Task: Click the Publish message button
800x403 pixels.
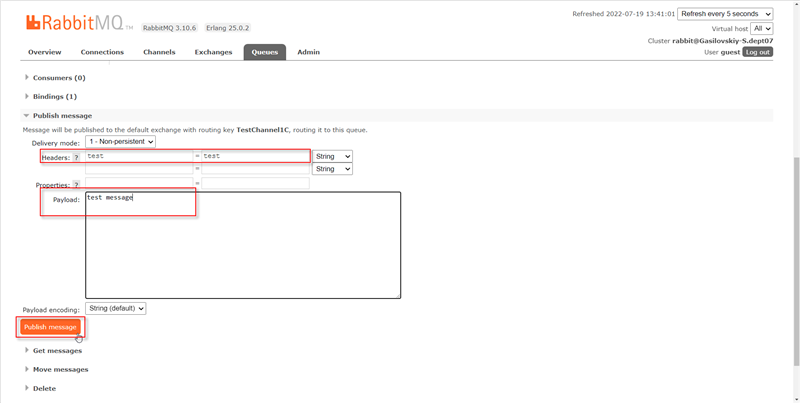Action: 50,327
